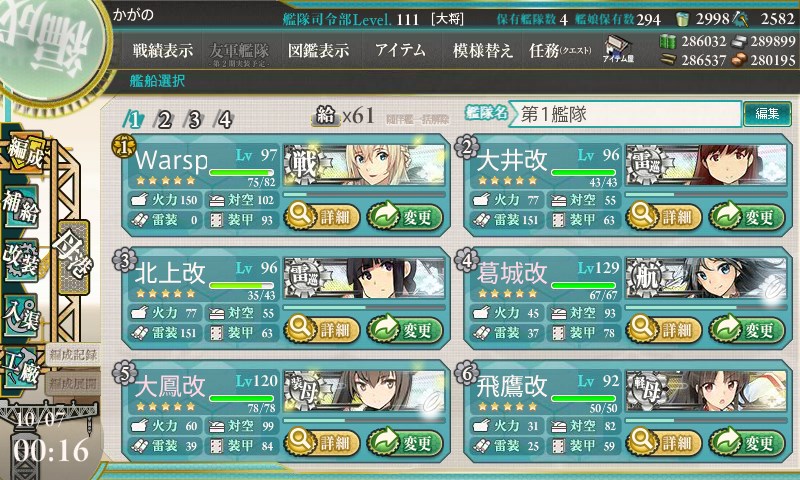Screen dimensions: 800x480
Task: Click the 母港 home port button
Action: tap(73, 257)
